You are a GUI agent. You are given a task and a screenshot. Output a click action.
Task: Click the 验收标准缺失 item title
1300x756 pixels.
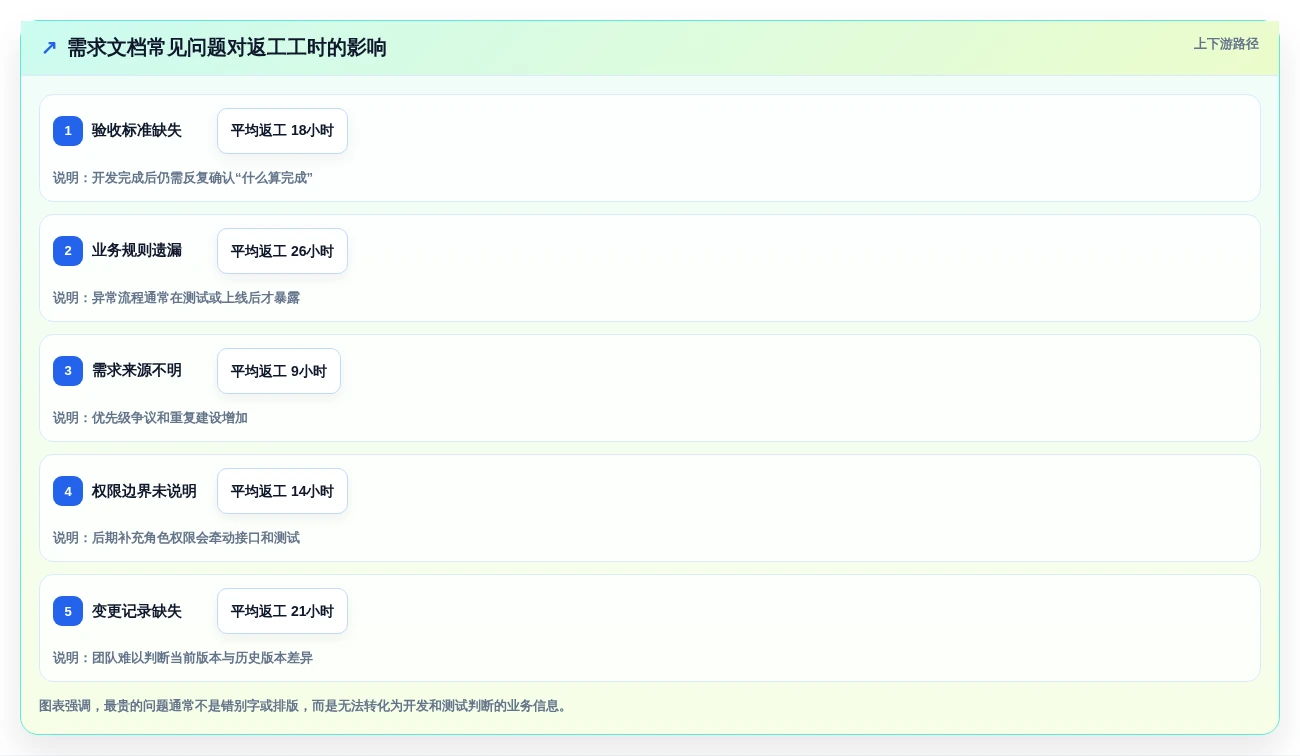tap(137, 131)
